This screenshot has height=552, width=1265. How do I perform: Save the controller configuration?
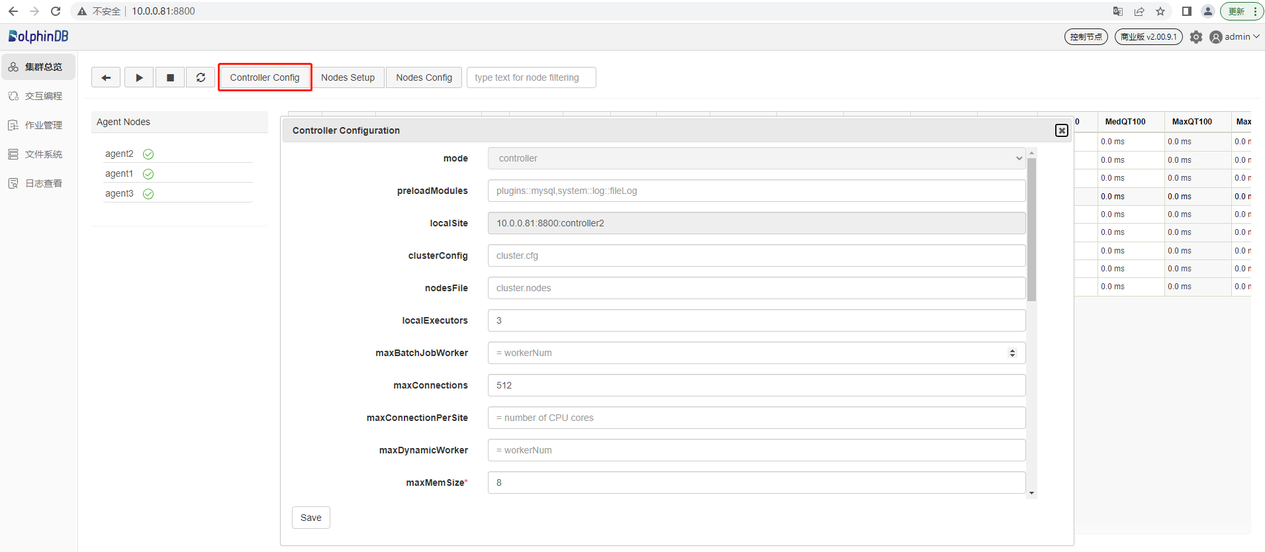click(311, 517)
